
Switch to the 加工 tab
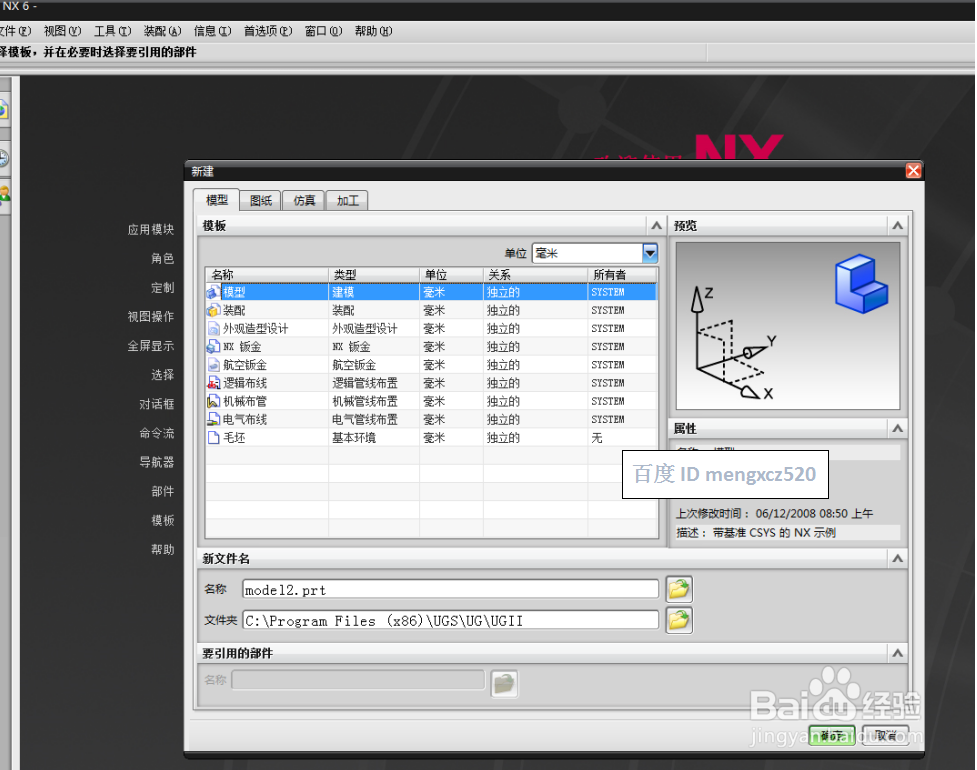(x=347, y=201)
